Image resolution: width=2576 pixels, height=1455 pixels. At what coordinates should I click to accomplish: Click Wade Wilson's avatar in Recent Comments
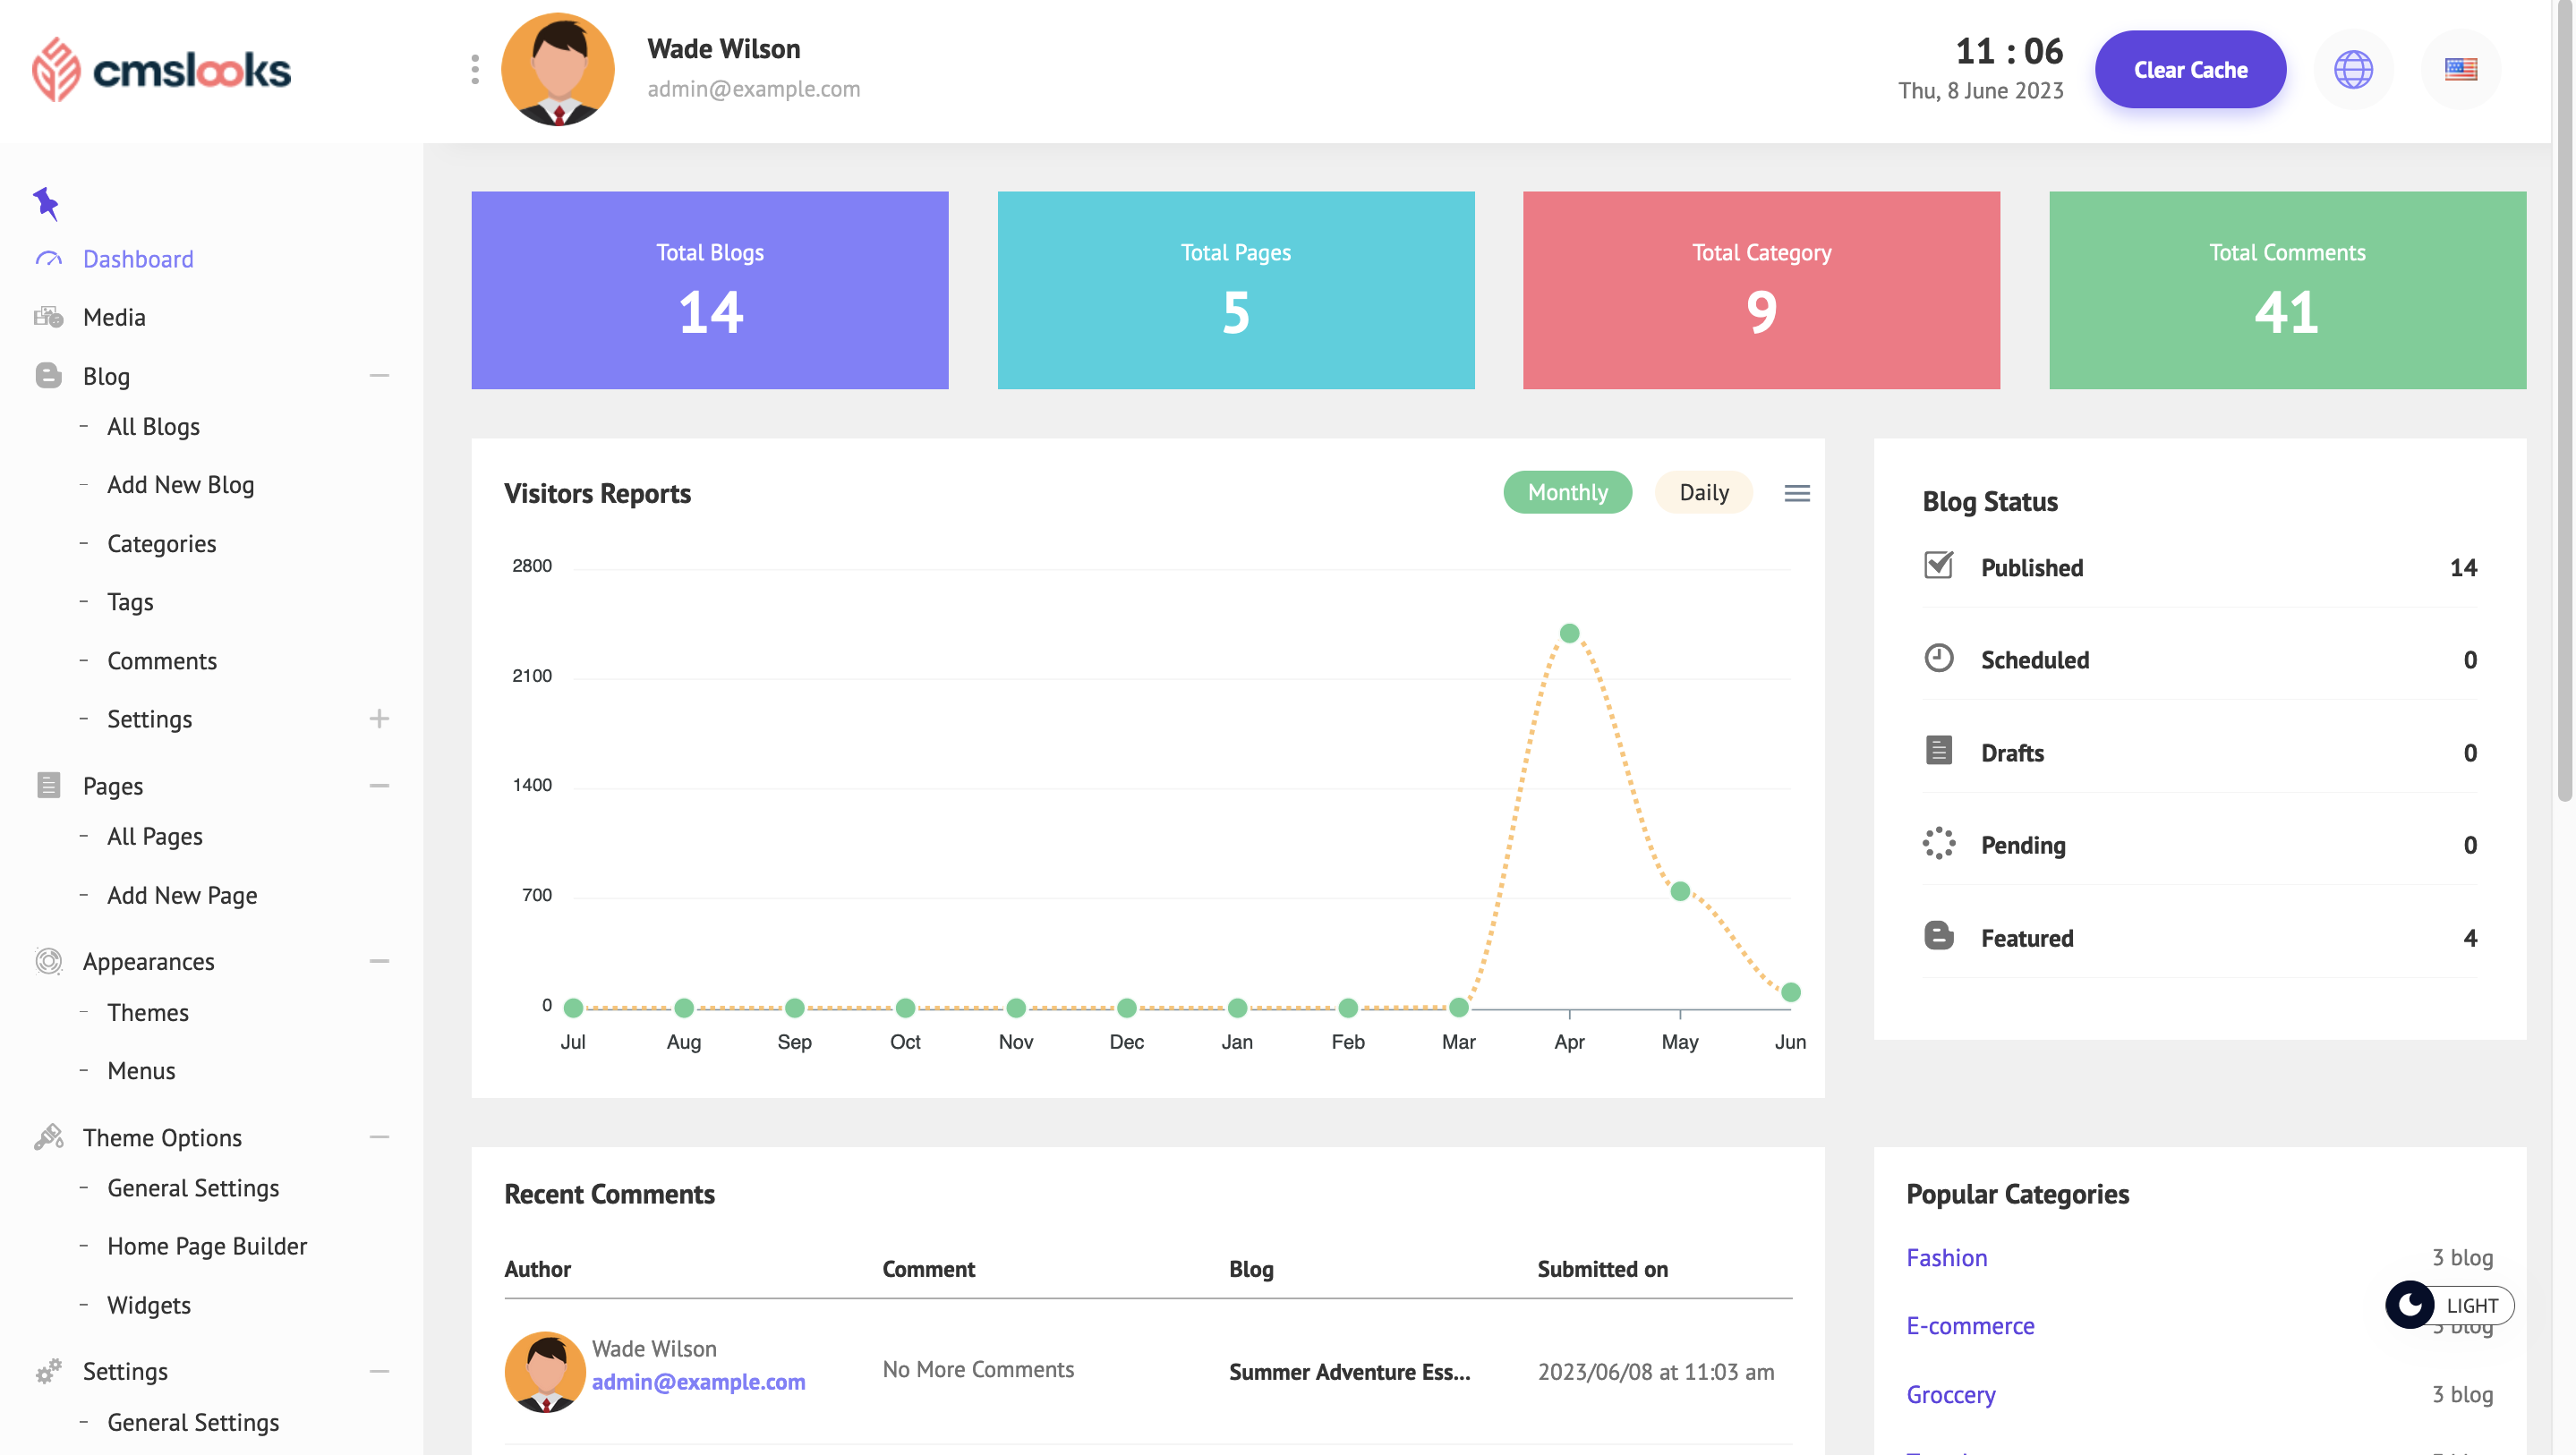[543, 1371]
